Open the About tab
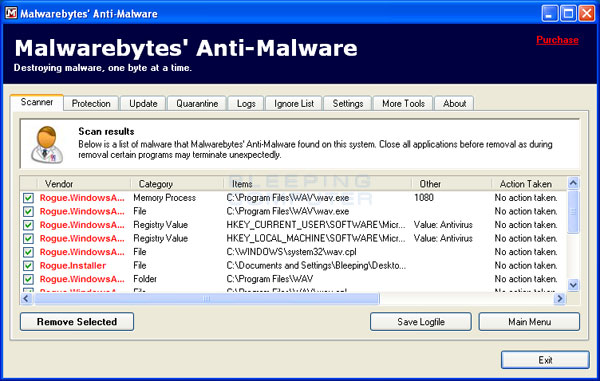This screenshot has width=600, height=381. (455, 104)
